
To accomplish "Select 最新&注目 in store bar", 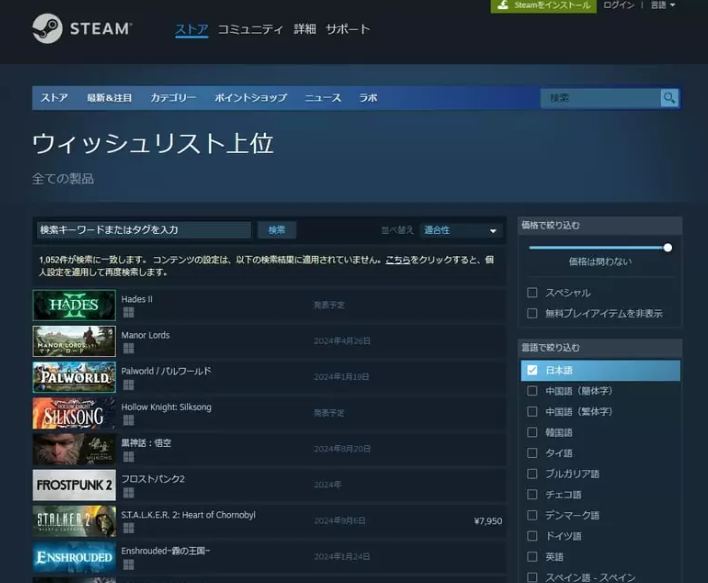I will pos(109,98).
